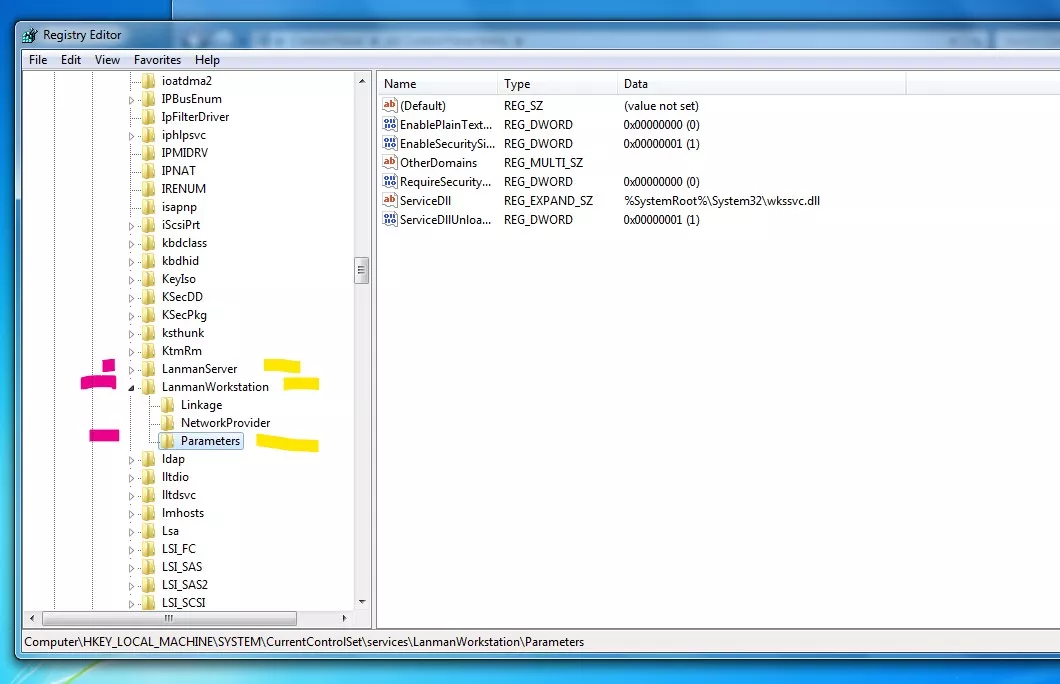This screenshot has width=1060, height=684.
Task: Click the LanmanWorkstation folder icon
Action: tap(148, 387)
